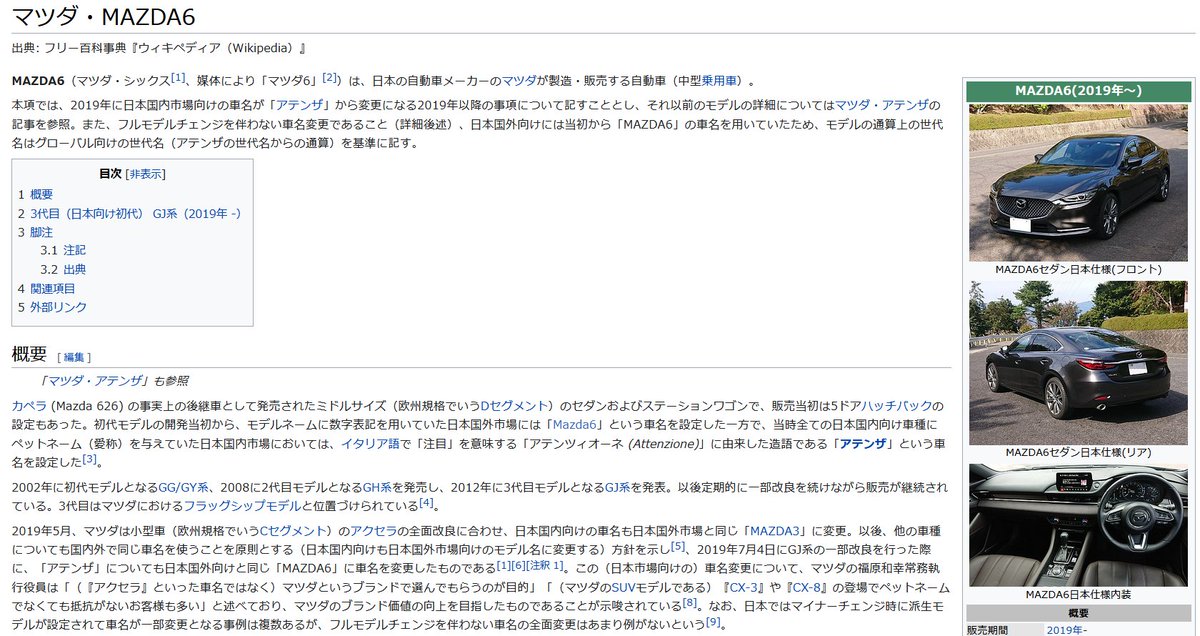The width and height of the screenshot is (1200, 636).
Task: Click the bold アテンザ link in the overview
Action: 862,443
